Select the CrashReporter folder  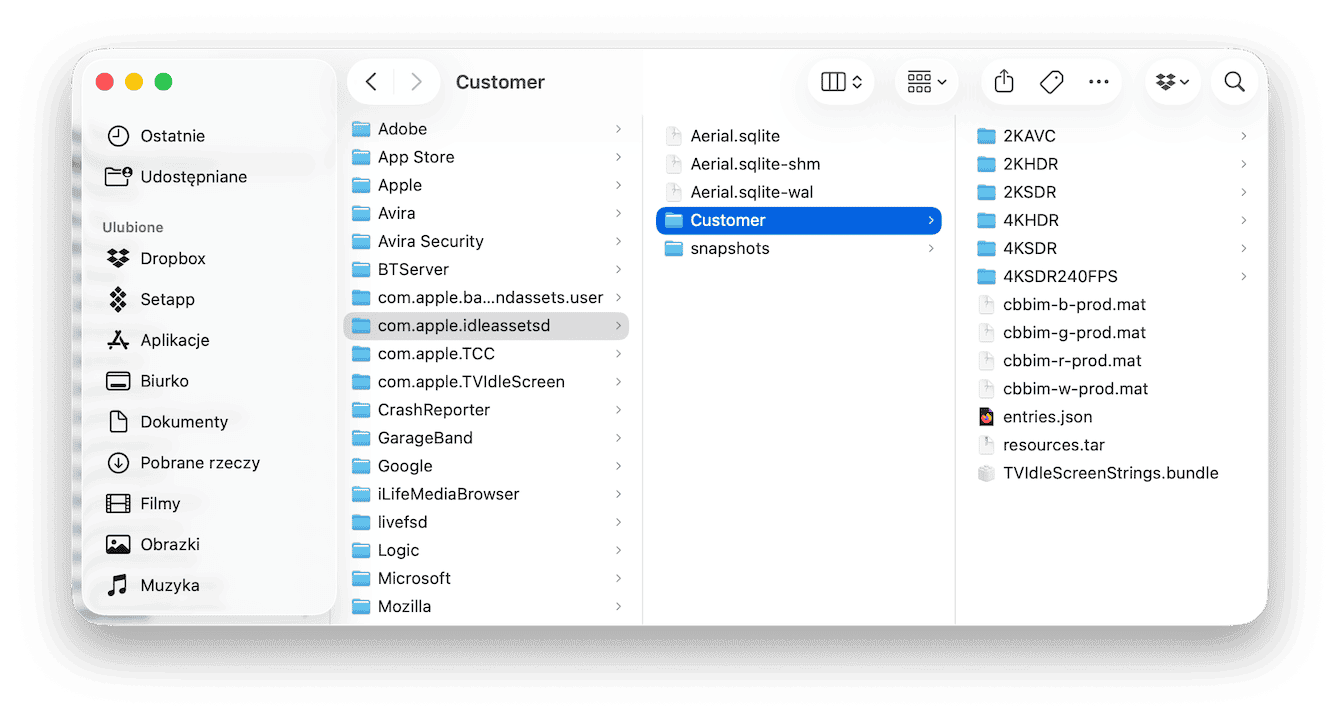point(486,409)
